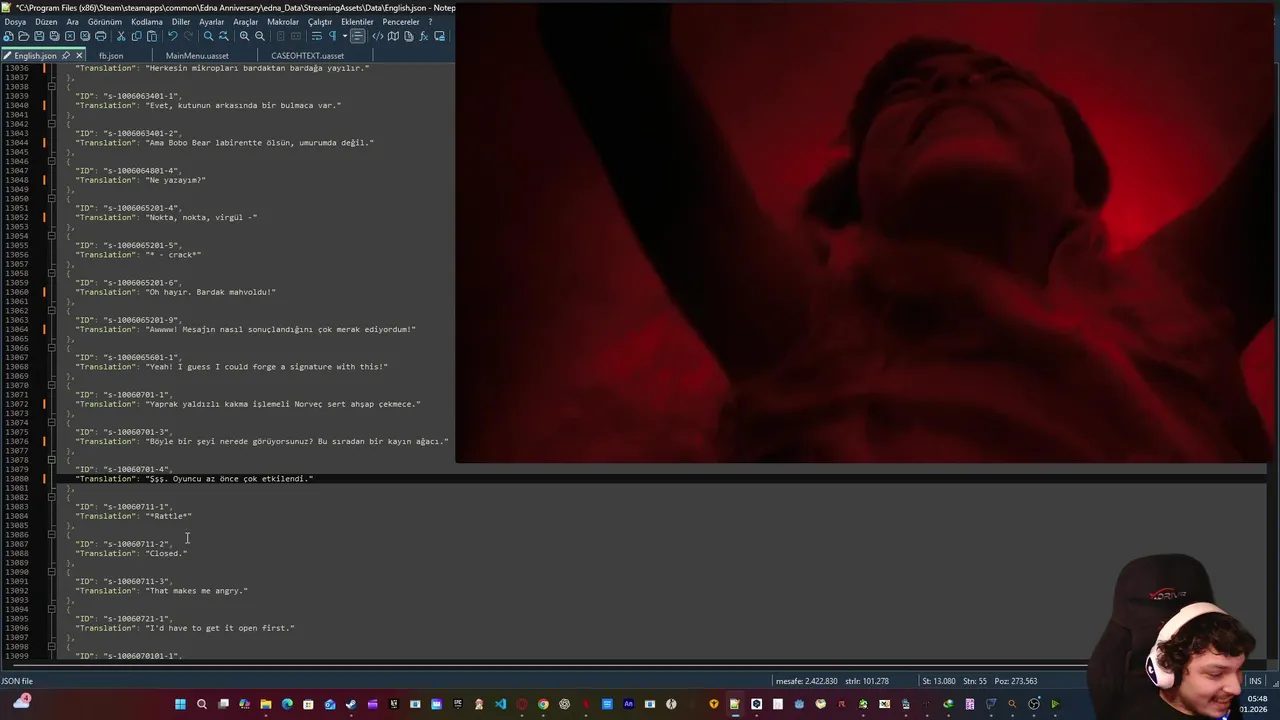
Task: Cut selection with the scissors icon
Action: [x=121, y=36]
